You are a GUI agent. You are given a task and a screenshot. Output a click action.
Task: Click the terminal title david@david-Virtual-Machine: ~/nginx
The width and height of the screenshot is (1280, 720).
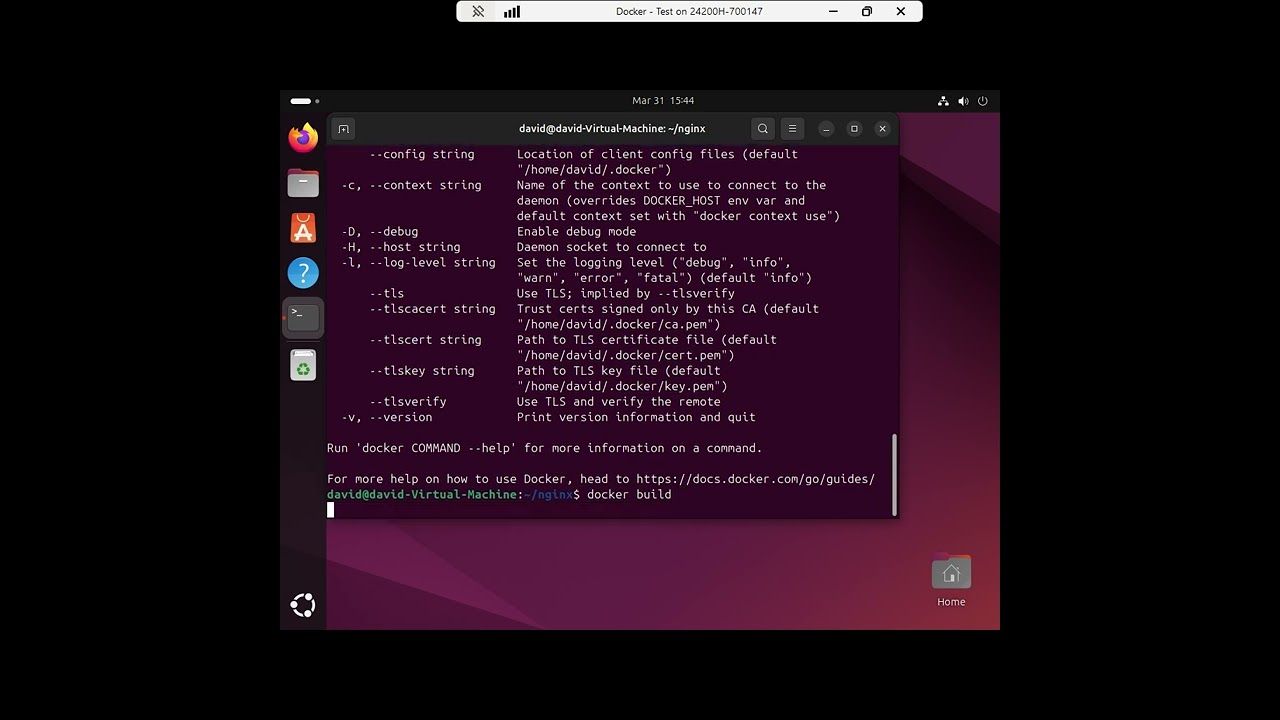point(612,129)
